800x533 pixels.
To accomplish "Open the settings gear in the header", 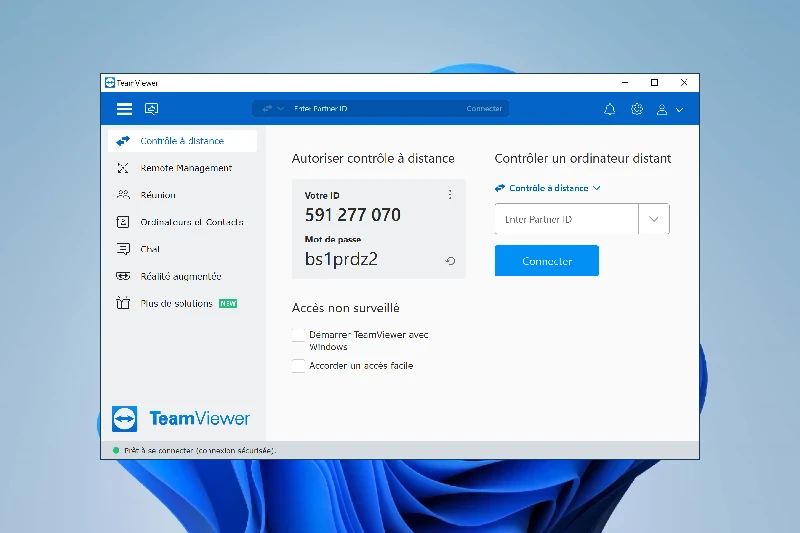I will [x=637, y=109].
